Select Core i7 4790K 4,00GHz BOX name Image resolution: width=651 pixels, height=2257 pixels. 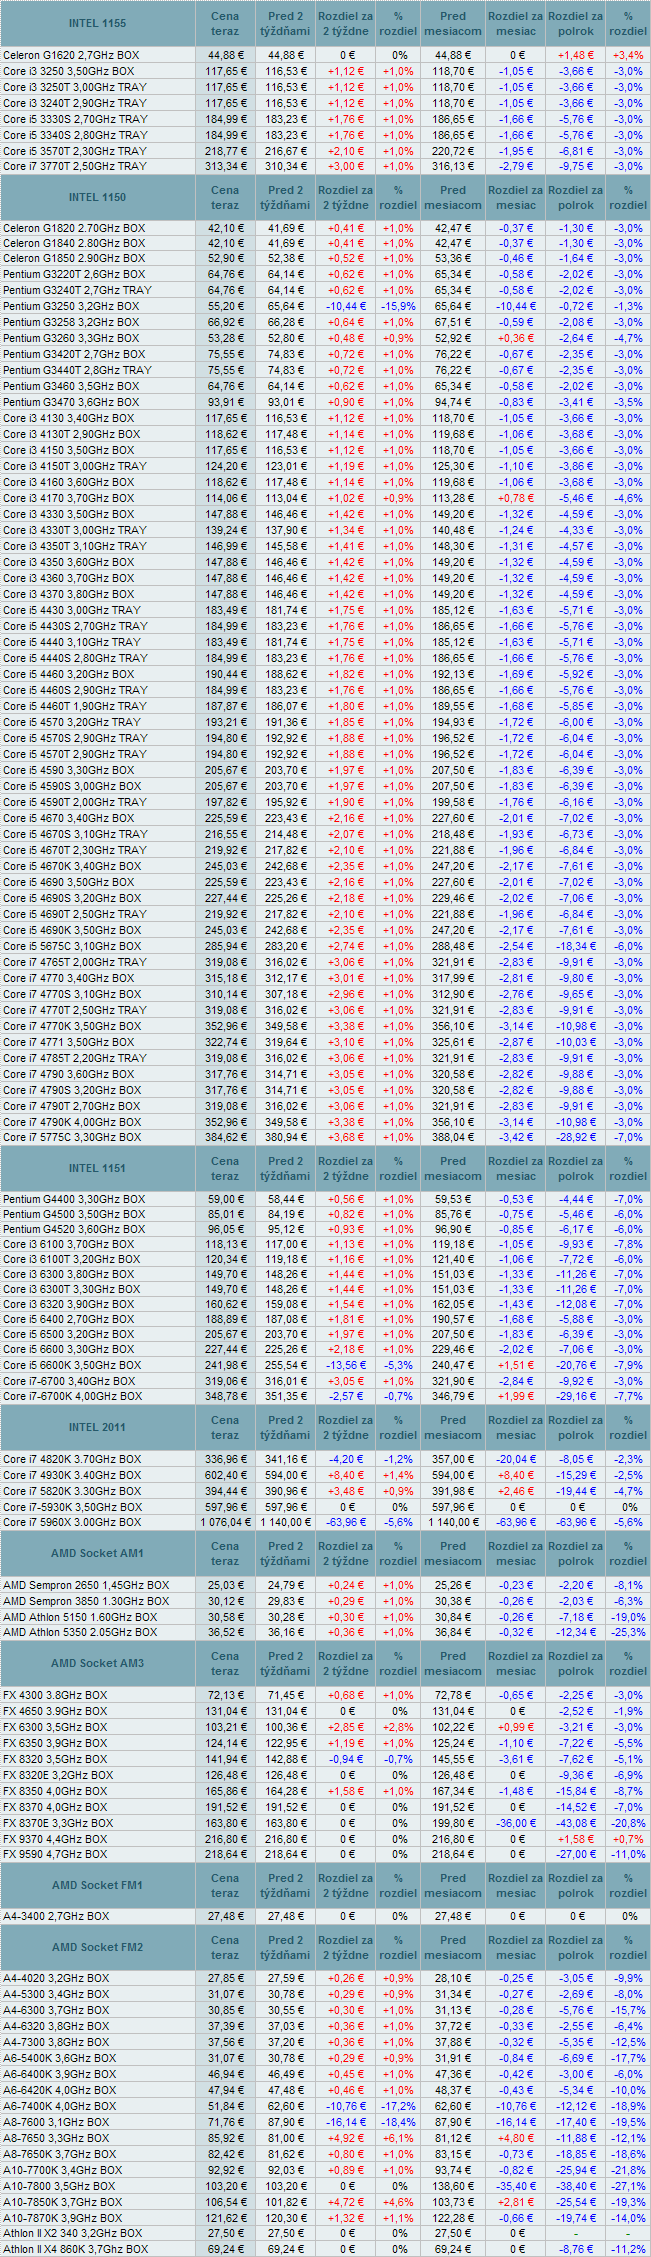(x=72, y=1122)
